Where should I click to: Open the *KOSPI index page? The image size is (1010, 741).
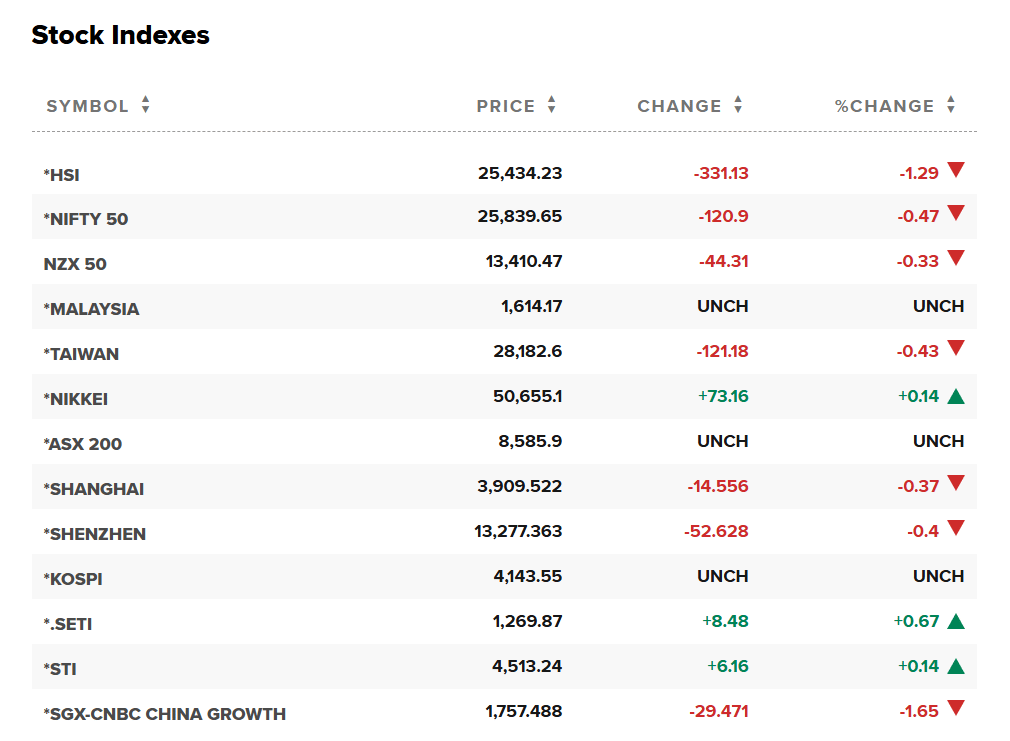tap(73, 579)
